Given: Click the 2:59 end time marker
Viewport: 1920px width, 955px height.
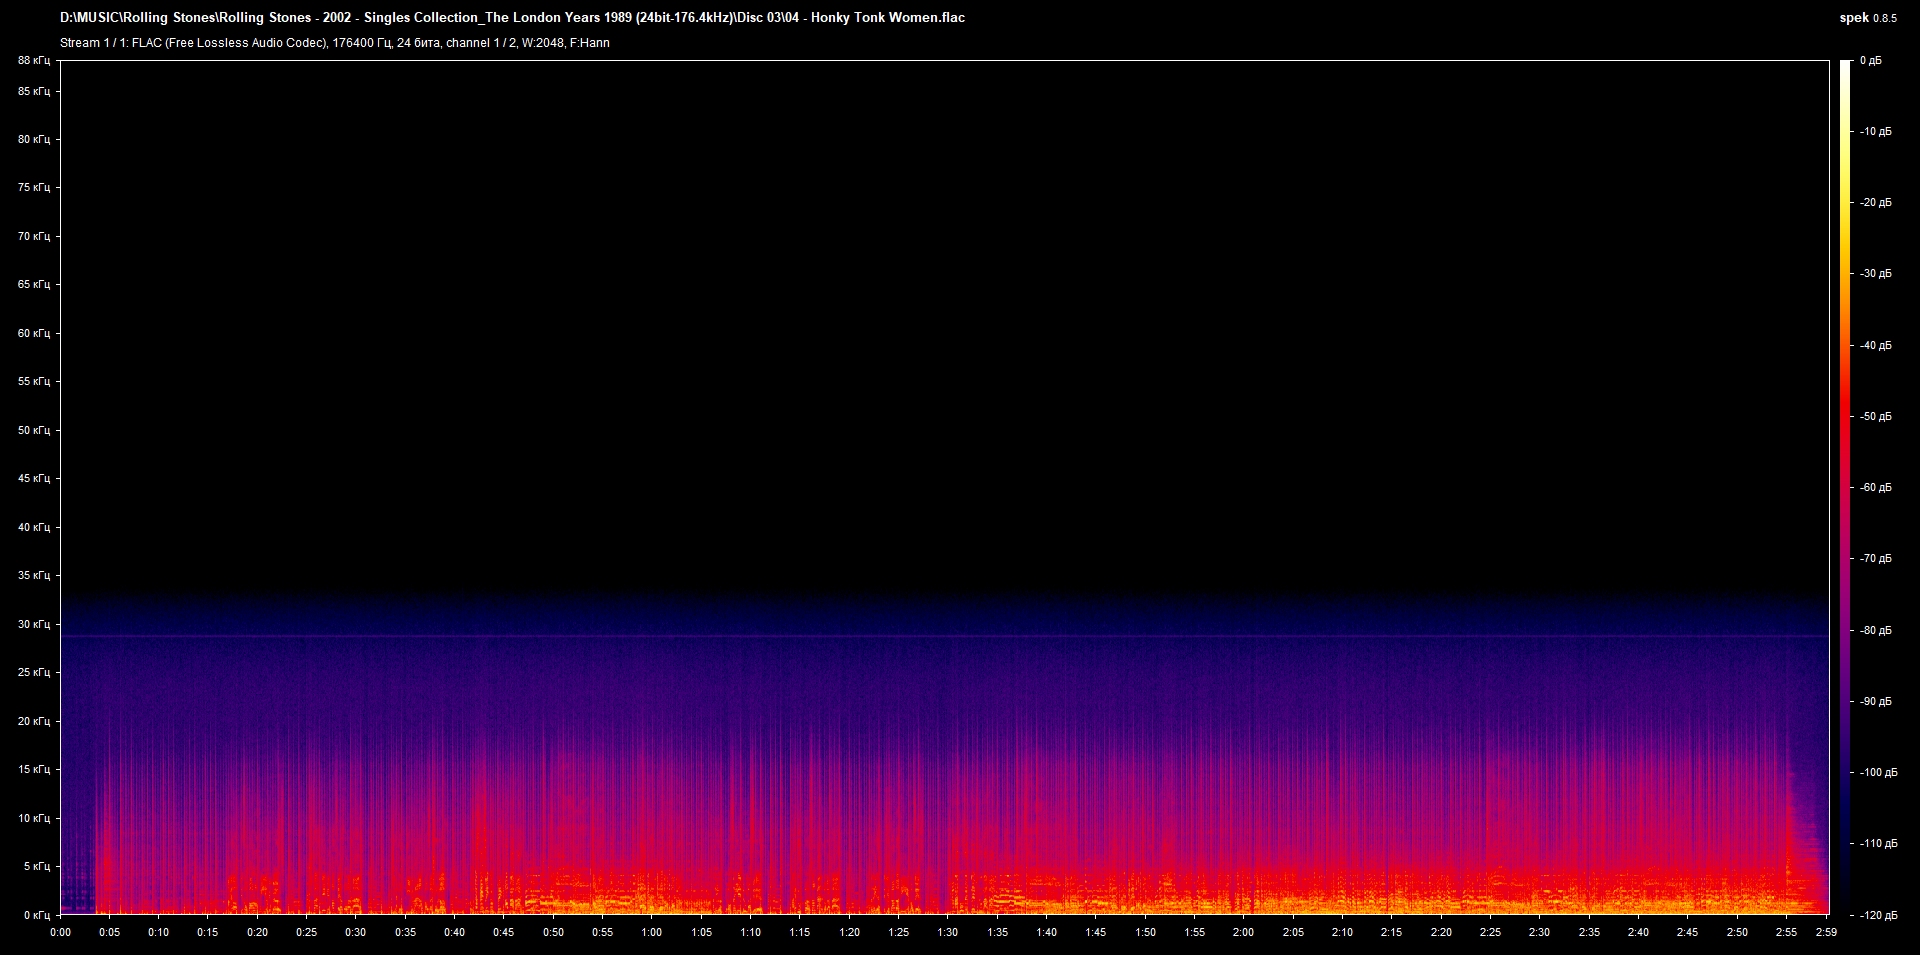Looking at the screenshot, I should click(1827, 932).
